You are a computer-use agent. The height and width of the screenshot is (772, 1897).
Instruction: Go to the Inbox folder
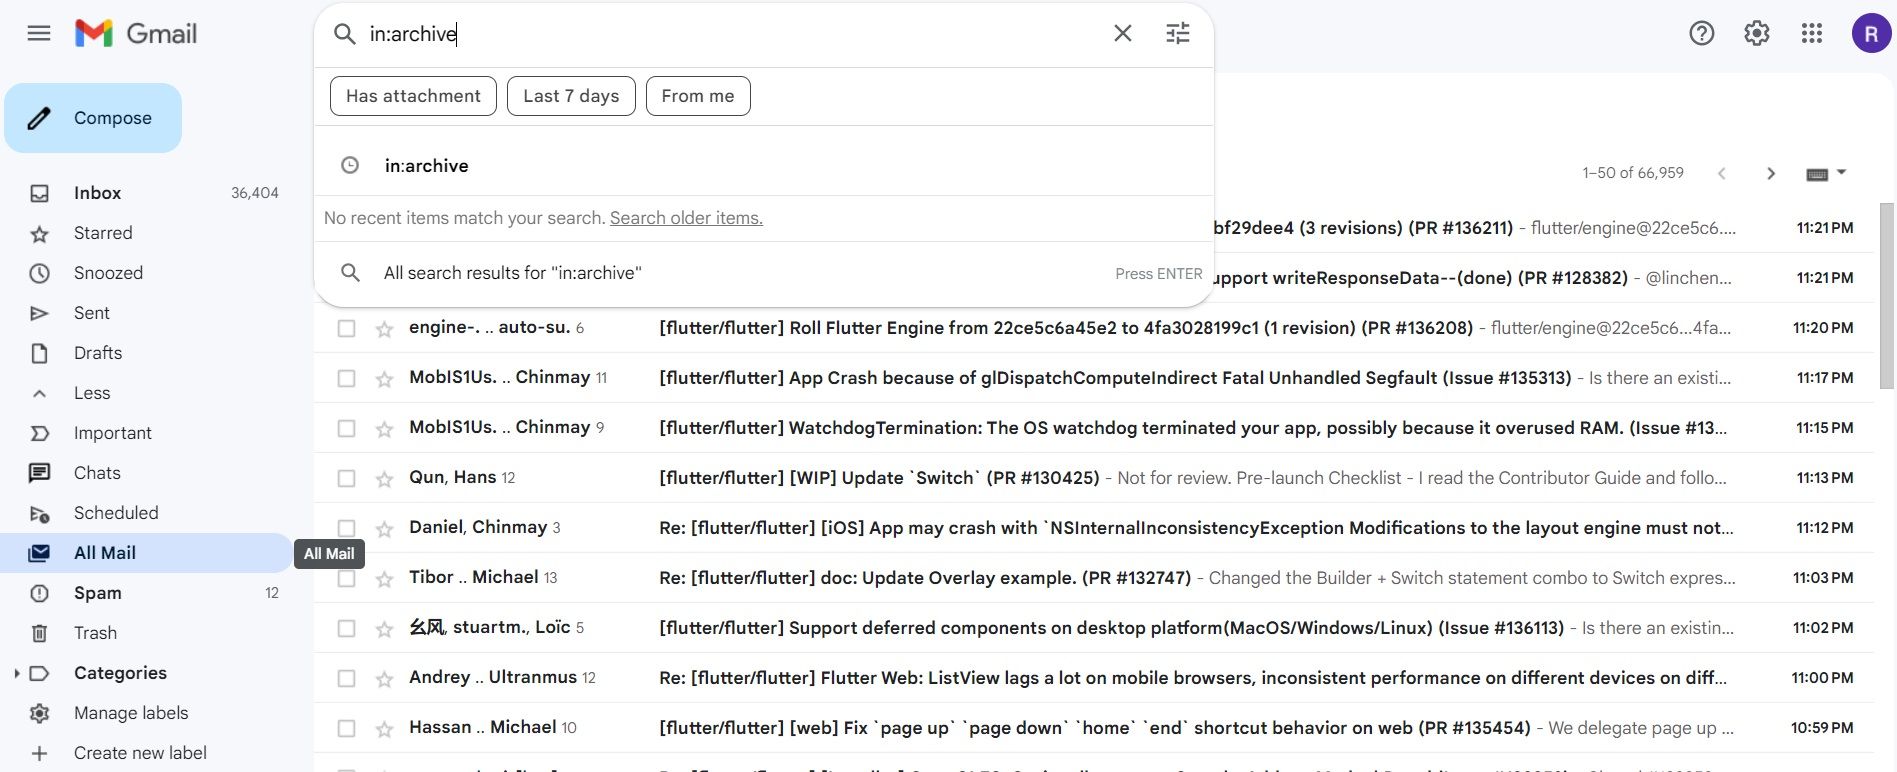(97, 193)
